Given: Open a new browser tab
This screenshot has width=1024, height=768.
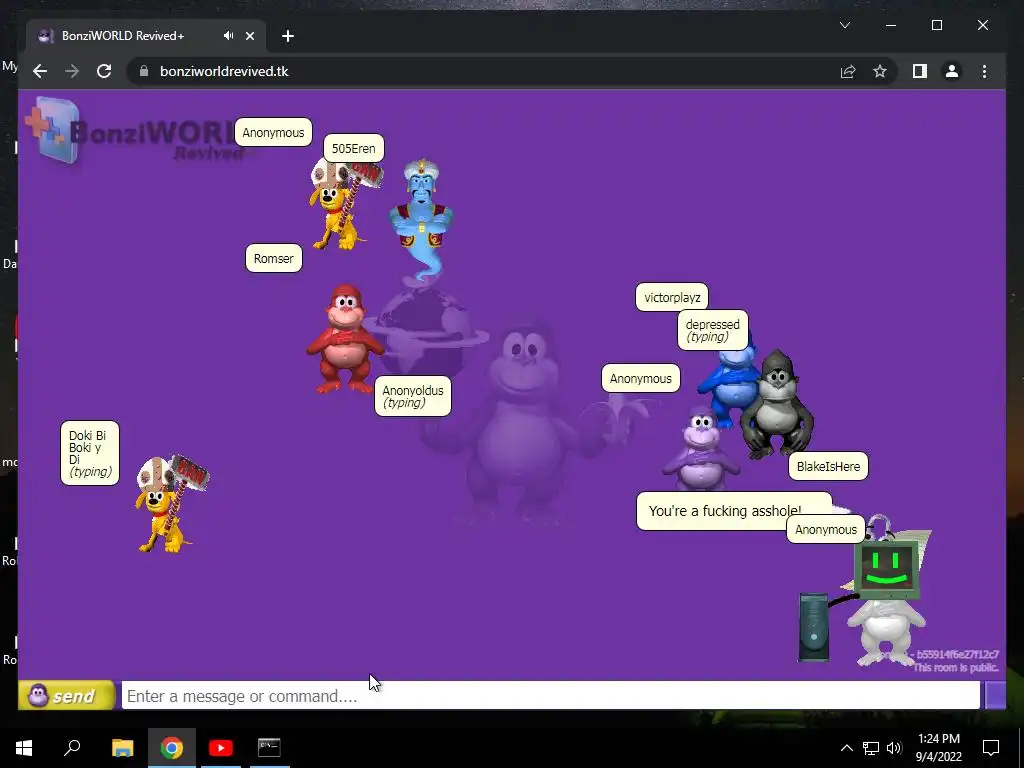Looking at the screenshot, I should 288,36.
